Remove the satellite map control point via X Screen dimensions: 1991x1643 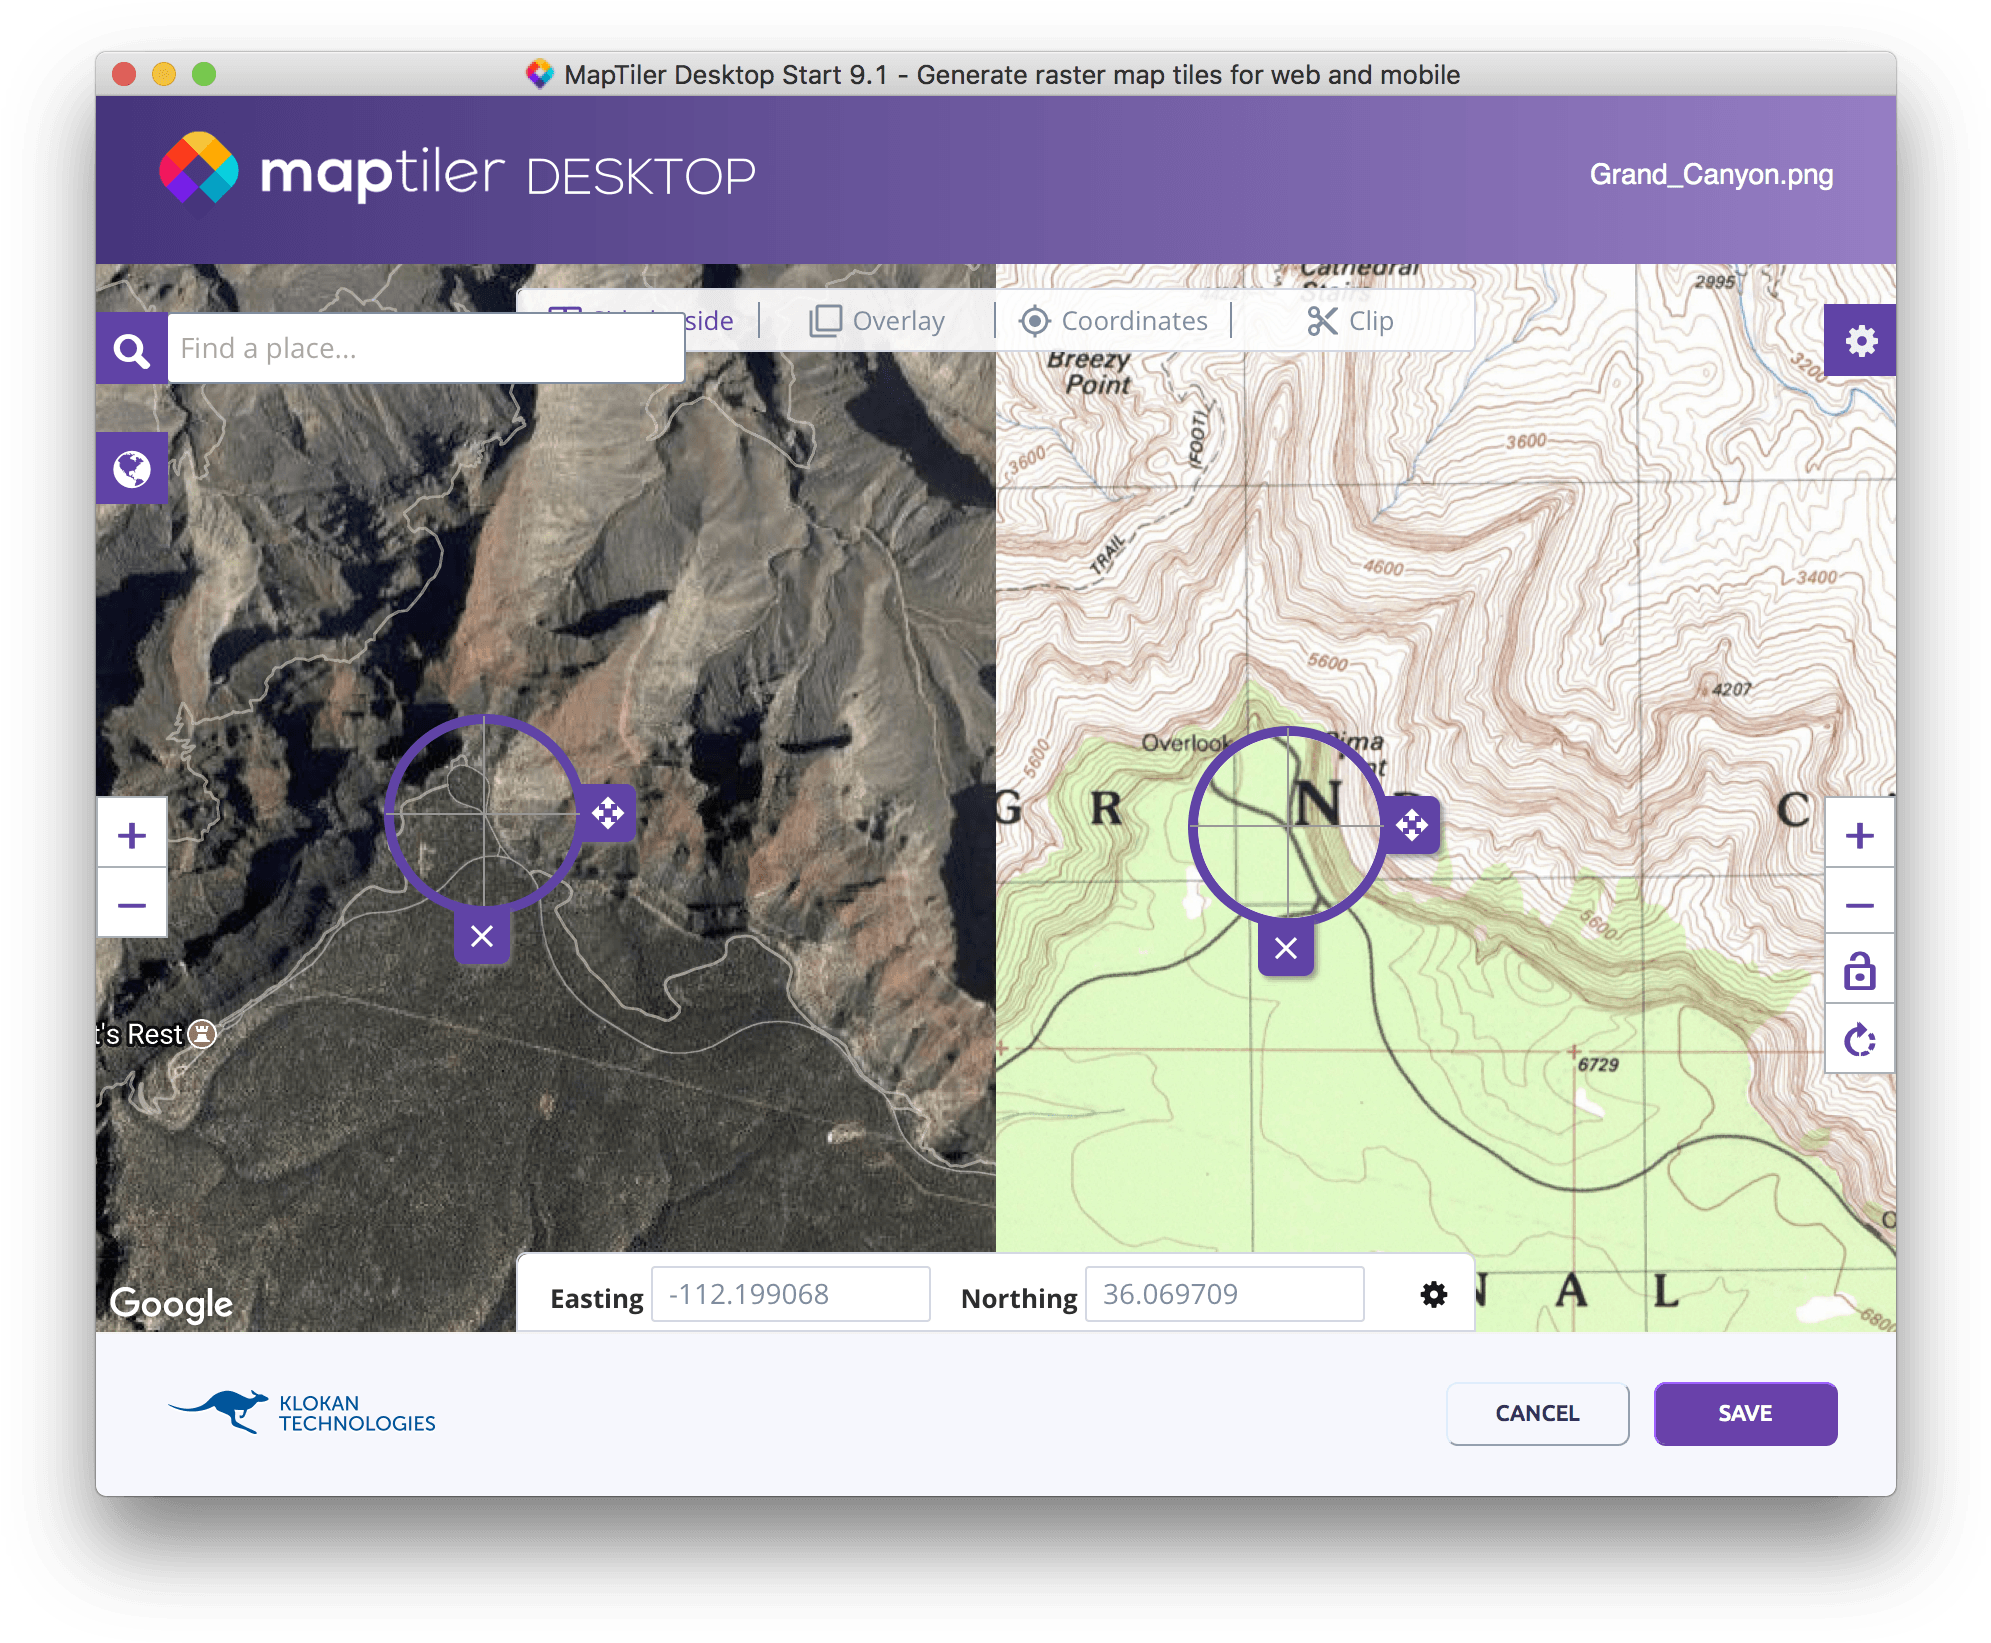point(483,936)
